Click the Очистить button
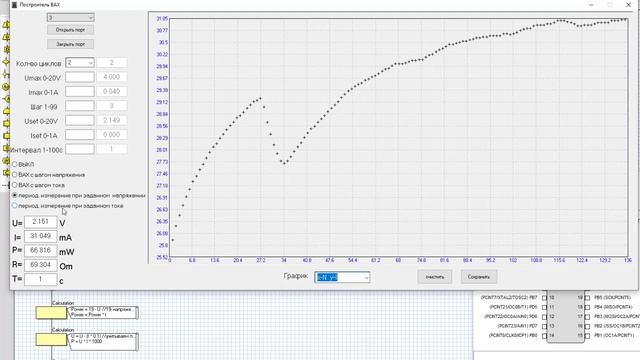Screen dimensions: 640x360 [435, 277]
